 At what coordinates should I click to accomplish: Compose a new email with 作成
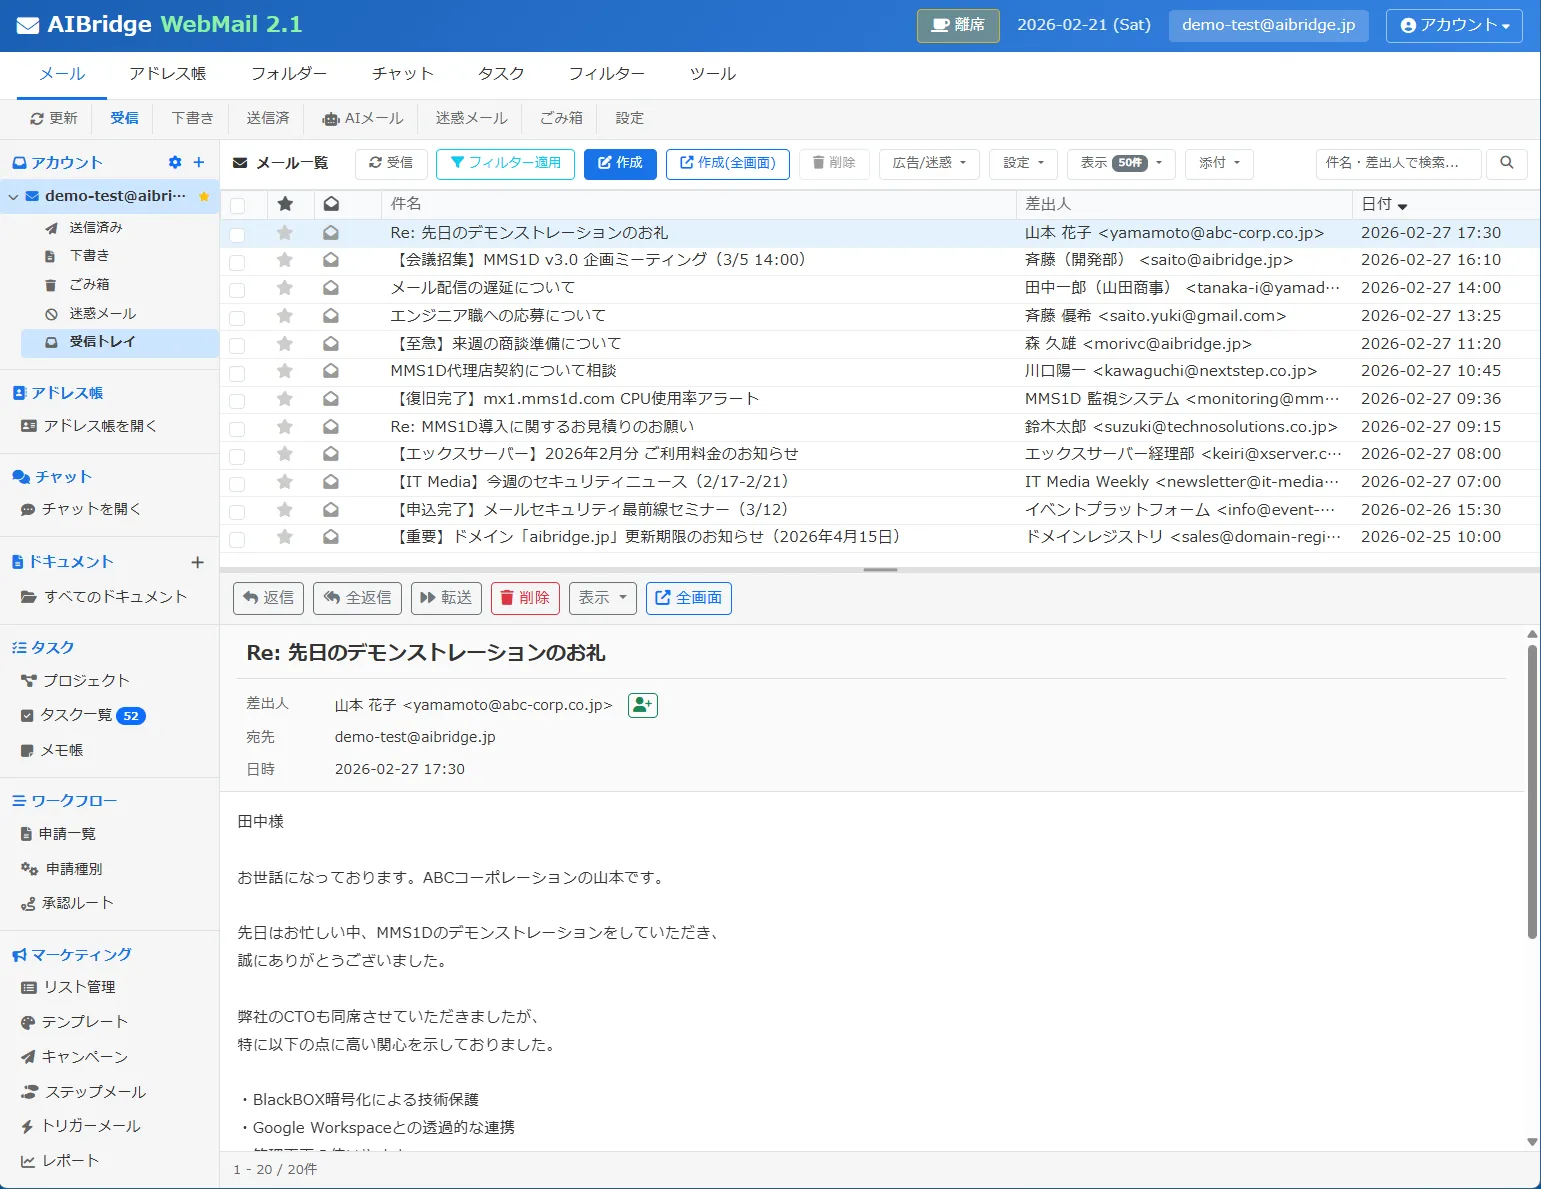[x=620, y=163]
